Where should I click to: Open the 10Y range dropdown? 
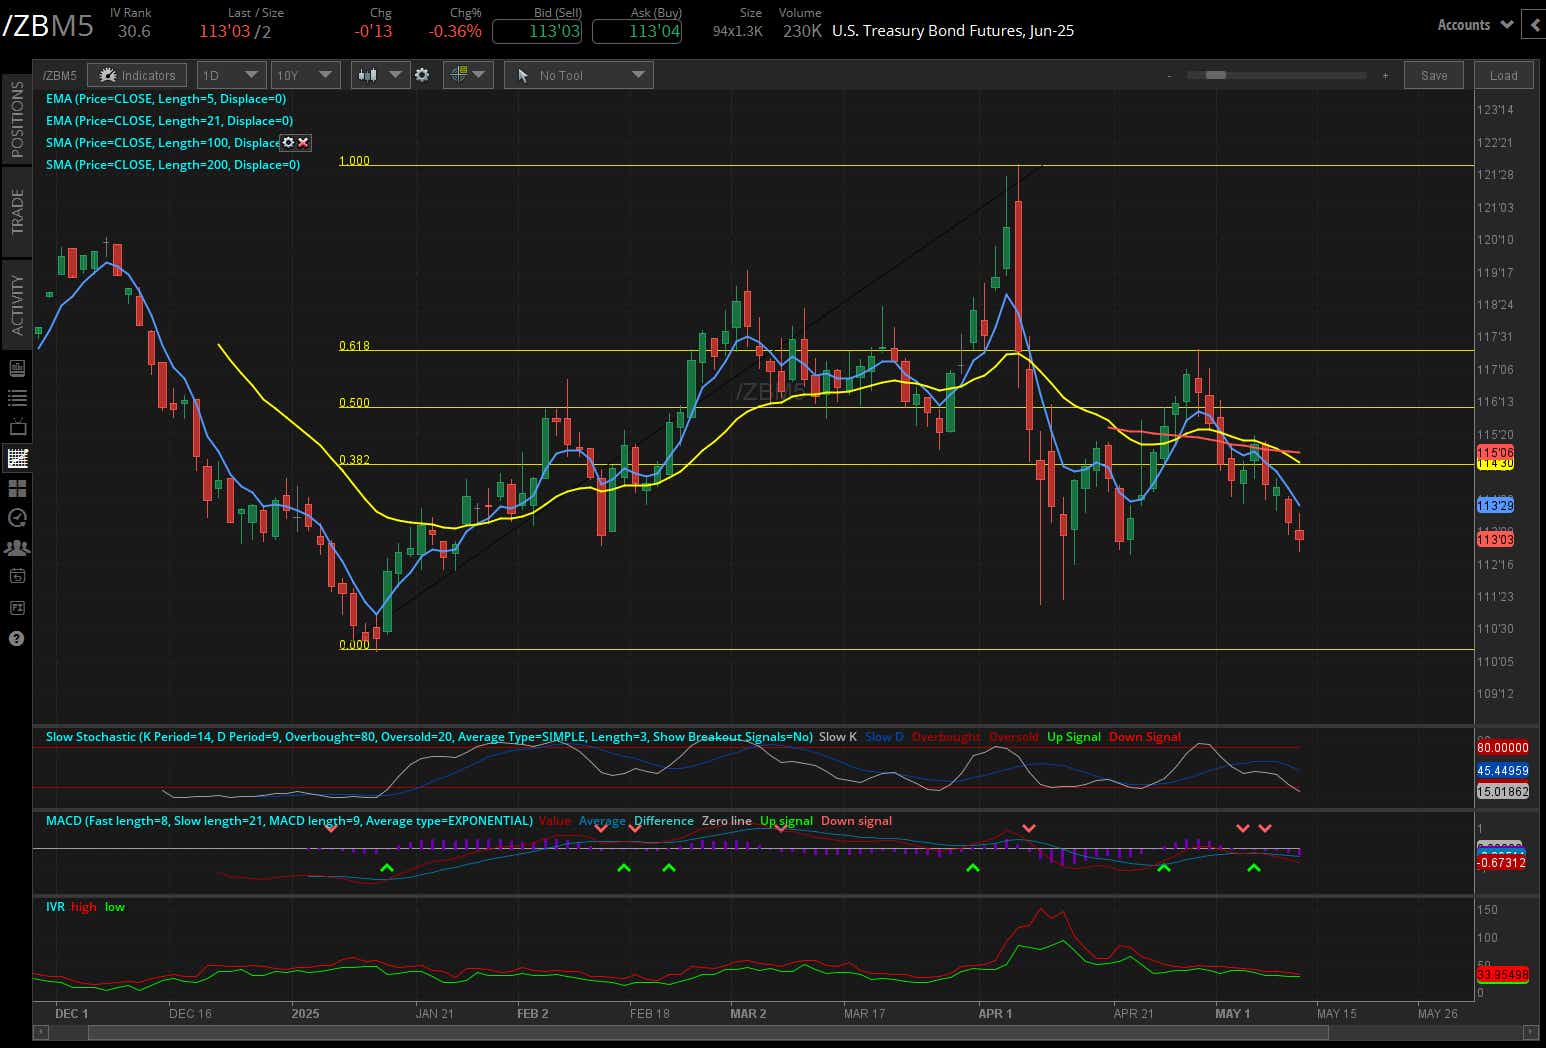[x=305, y=74]
